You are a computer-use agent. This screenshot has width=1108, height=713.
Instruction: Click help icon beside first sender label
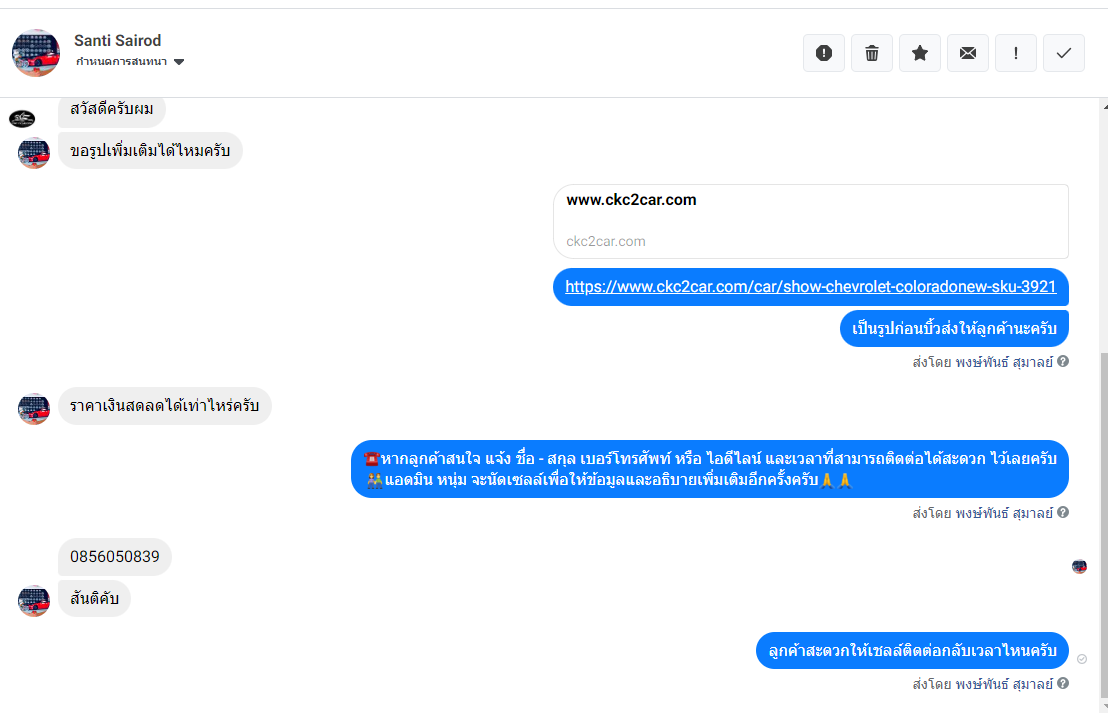click(x=1063, y=361)
